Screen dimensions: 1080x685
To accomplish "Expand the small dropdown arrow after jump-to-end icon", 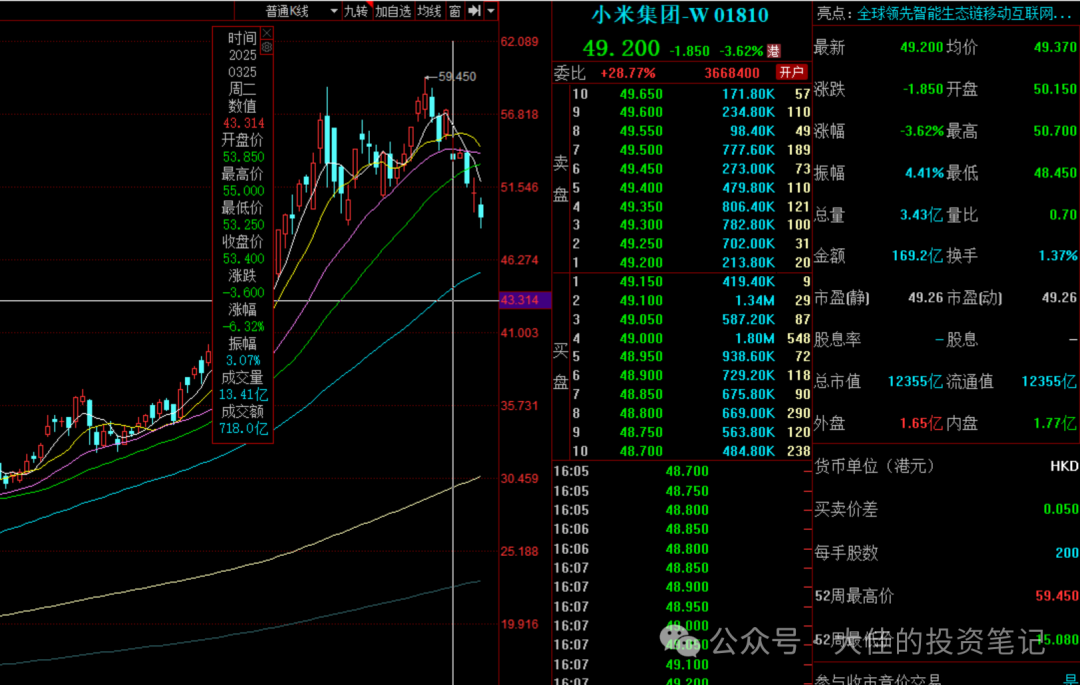I will (x=491, y=11).
